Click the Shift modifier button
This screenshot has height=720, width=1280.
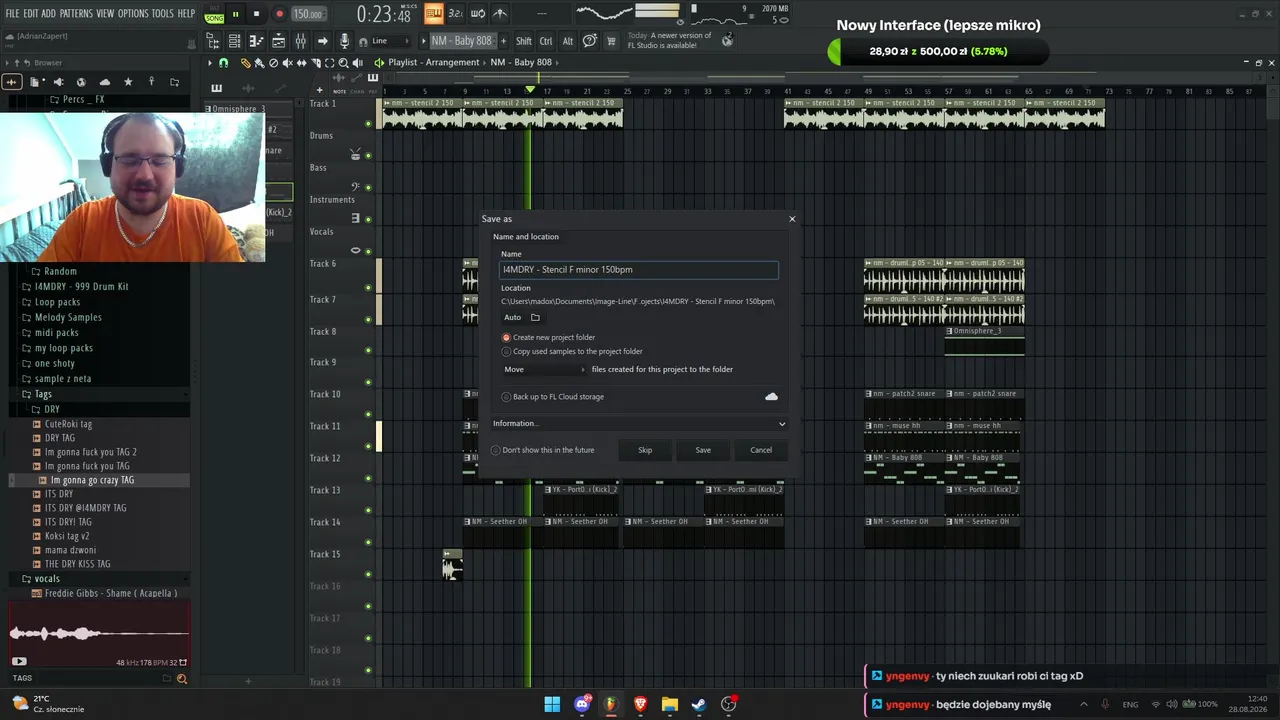pos(524,41)
